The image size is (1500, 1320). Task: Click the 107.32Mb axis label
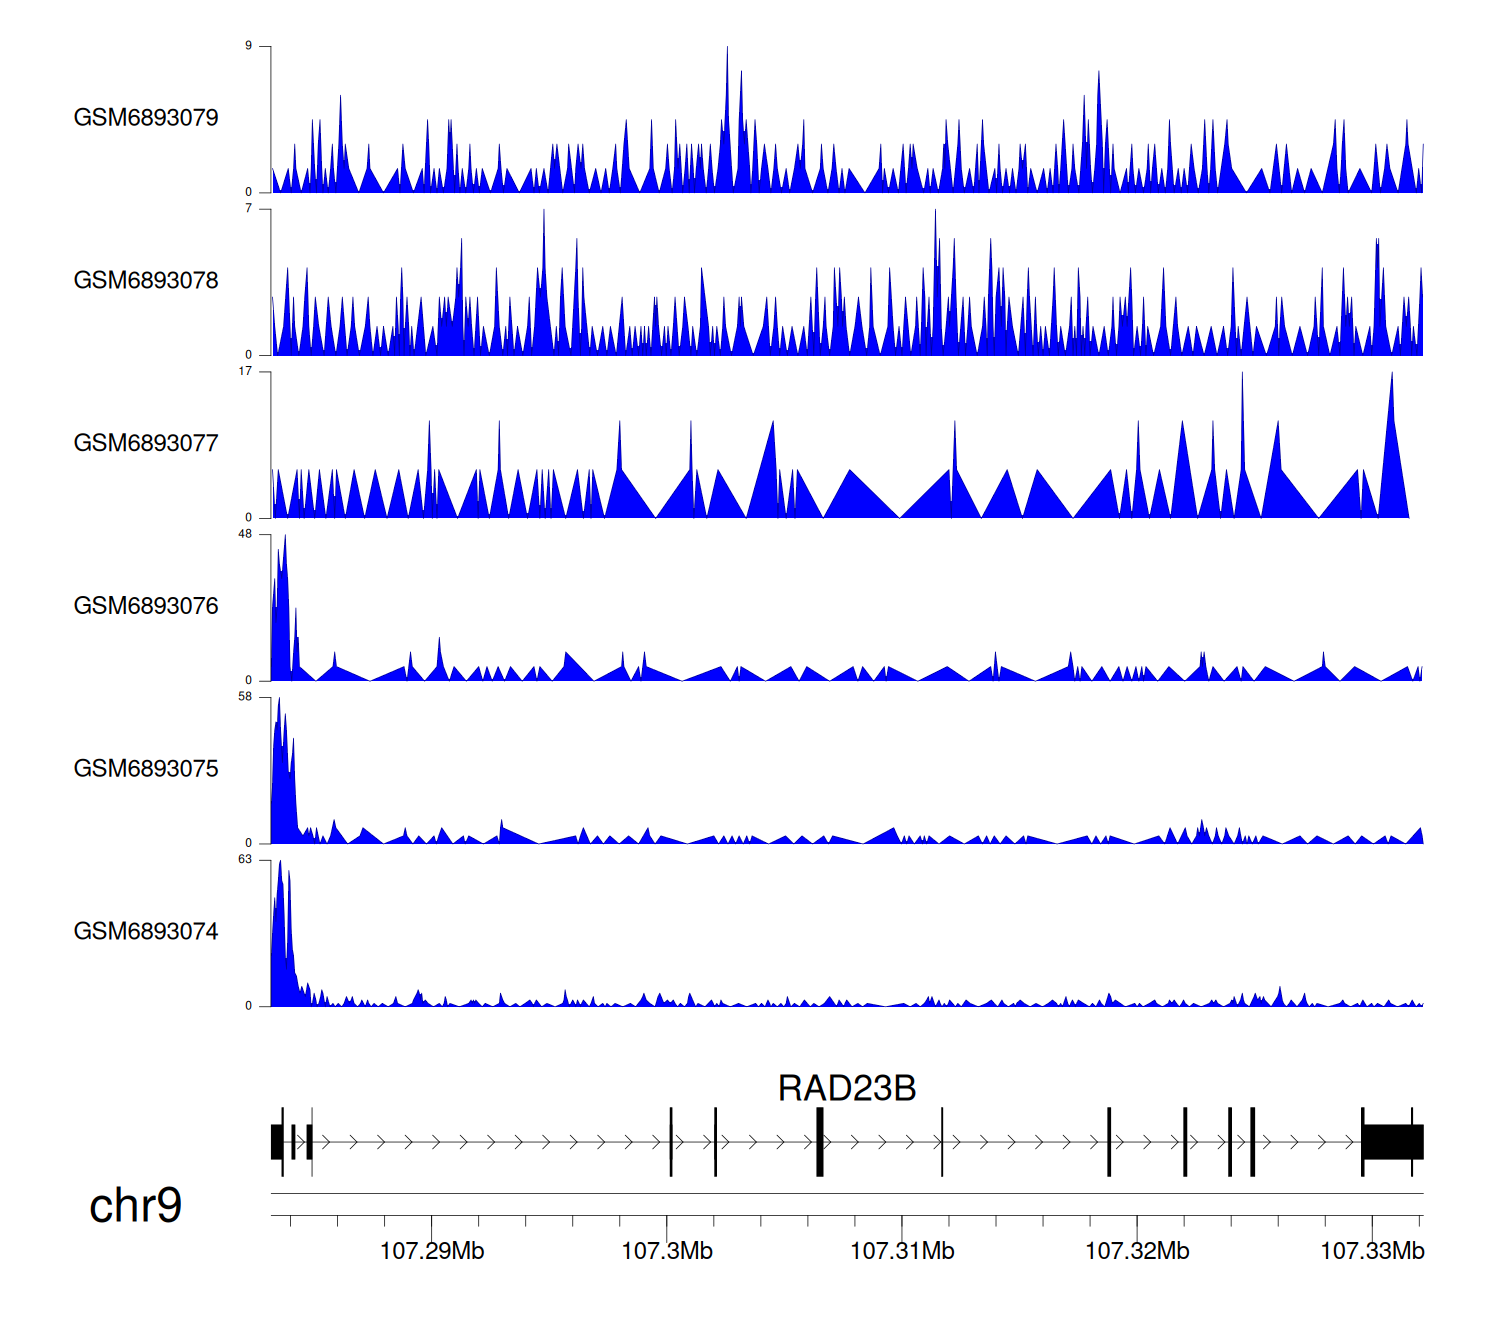click(x=1137, y=1251)
